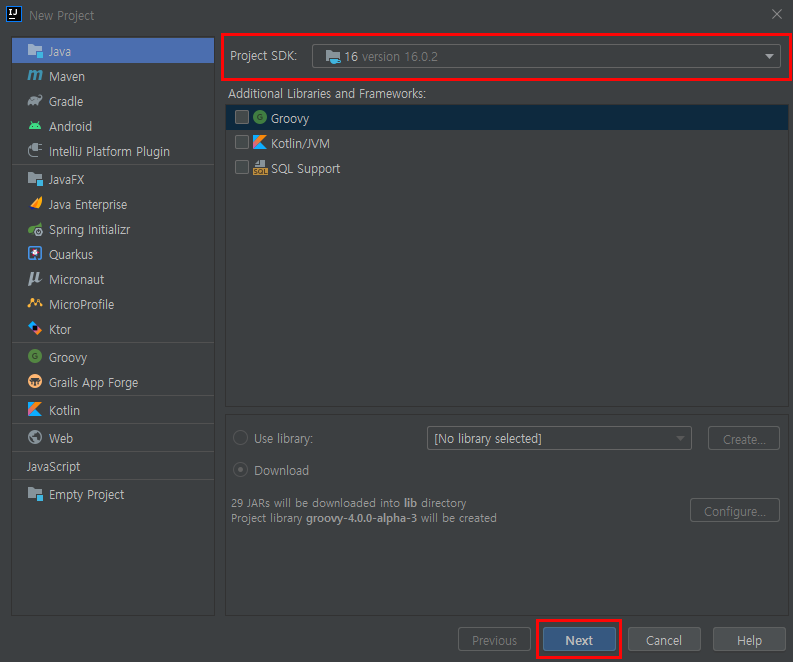The height and width of the screenshot is (662, 793).
Task: Click the Web globe icon
Action: coord(35,437)
